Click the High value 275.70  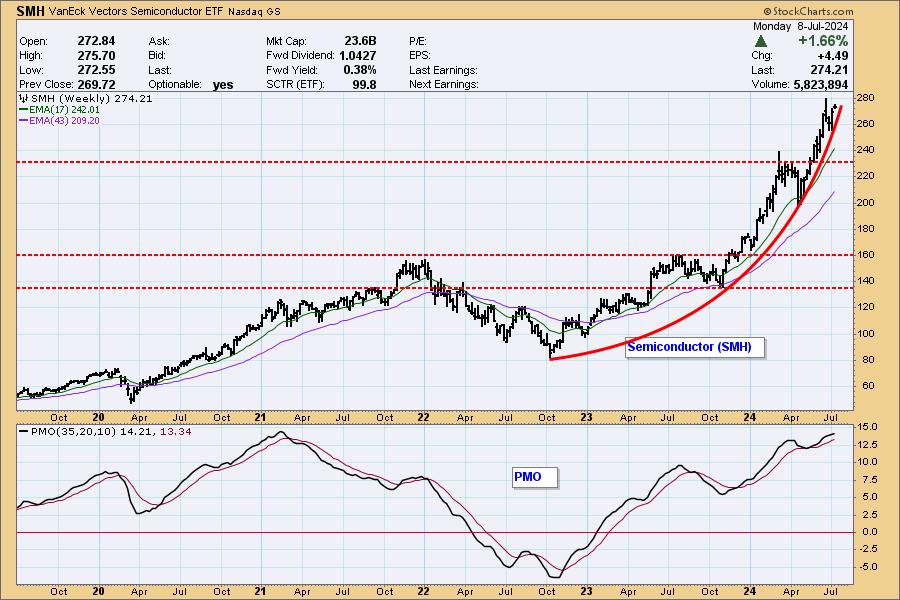click(x=96, y=56)
